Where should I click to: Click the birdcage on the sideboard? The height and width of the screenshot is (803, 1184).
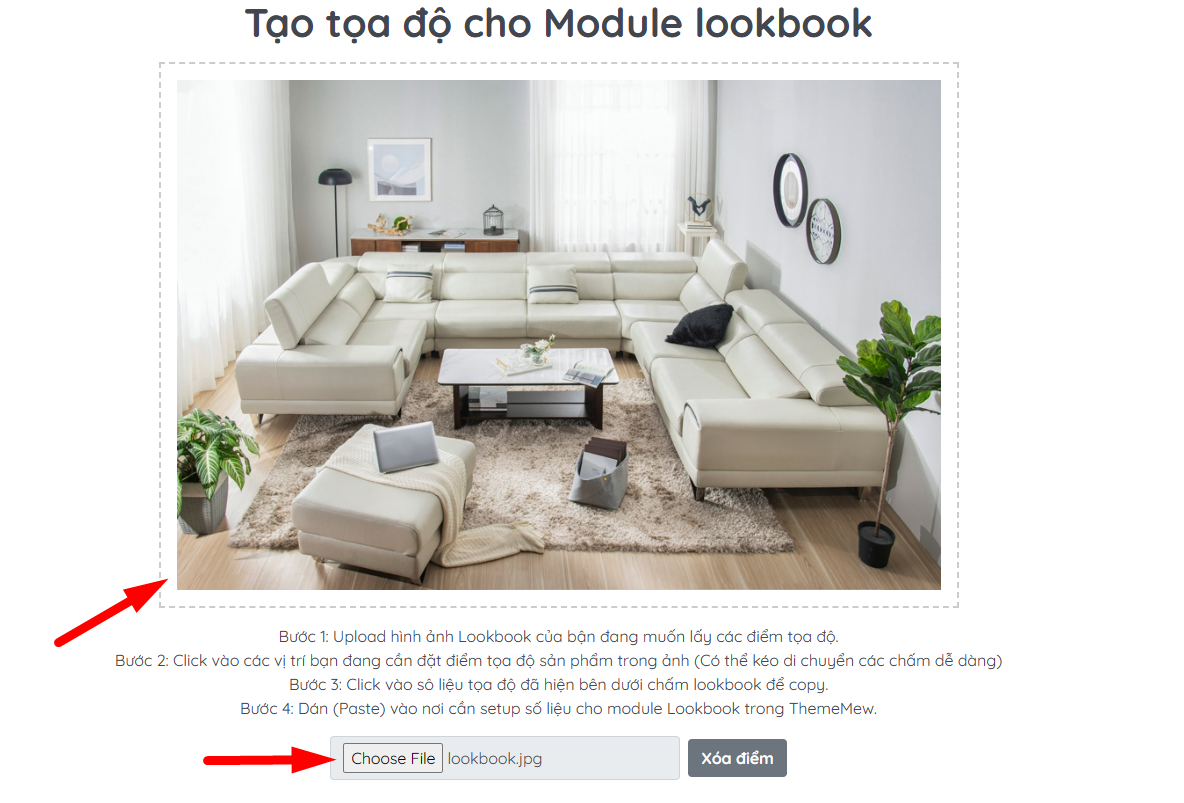[x=493, y=219]
